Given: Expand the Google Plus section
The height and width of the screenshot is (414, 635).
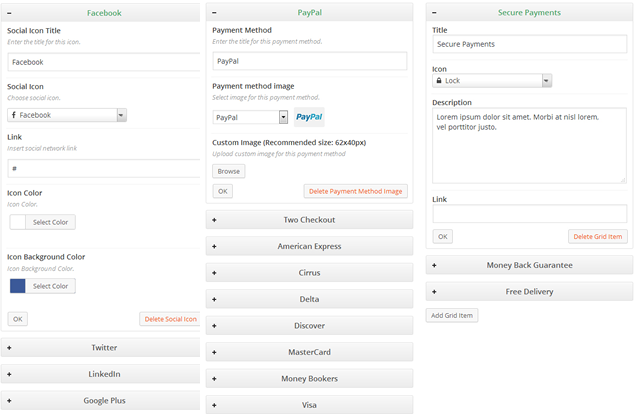Looking at the screenshot, I should click(x=100, y=400).
